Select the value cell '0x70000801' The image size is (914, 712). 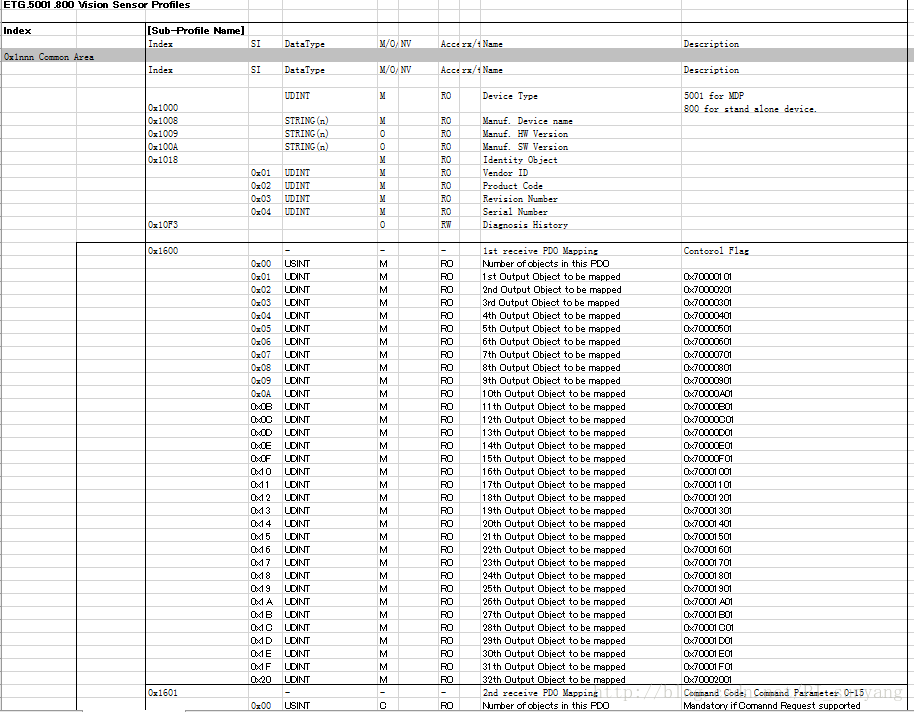707,368
